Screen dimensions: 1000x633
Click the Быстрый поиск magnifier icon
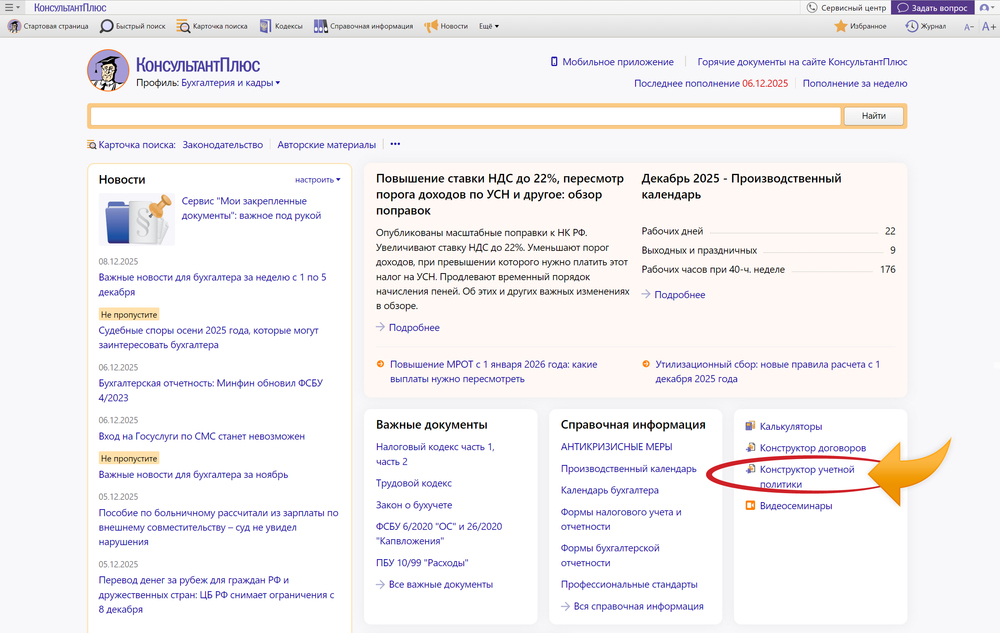tap(107, 26)
